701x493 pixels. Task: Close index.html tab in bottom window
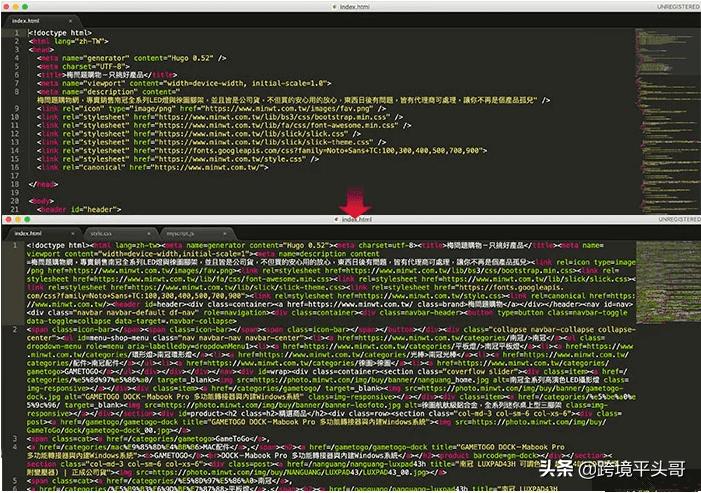(x=73, y=233)
